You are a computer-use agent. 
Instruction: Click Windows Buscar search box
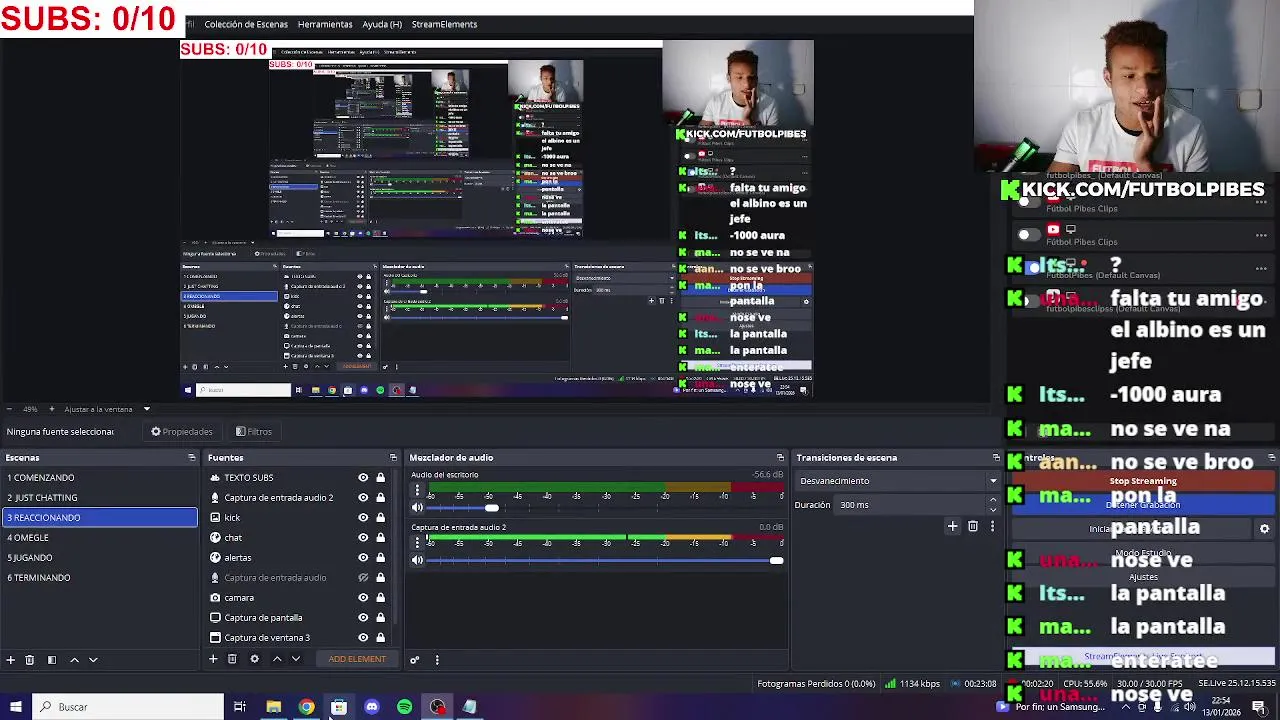128,707
